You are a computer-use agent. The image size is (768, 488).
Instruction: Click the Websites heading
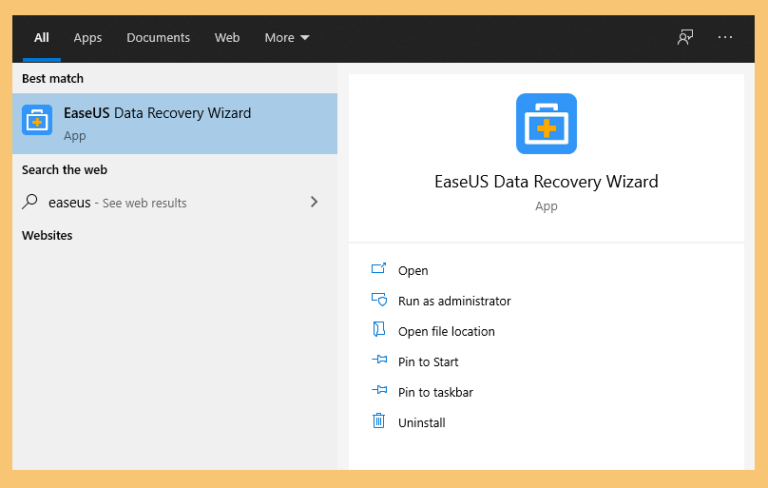(x=47, y=235)
